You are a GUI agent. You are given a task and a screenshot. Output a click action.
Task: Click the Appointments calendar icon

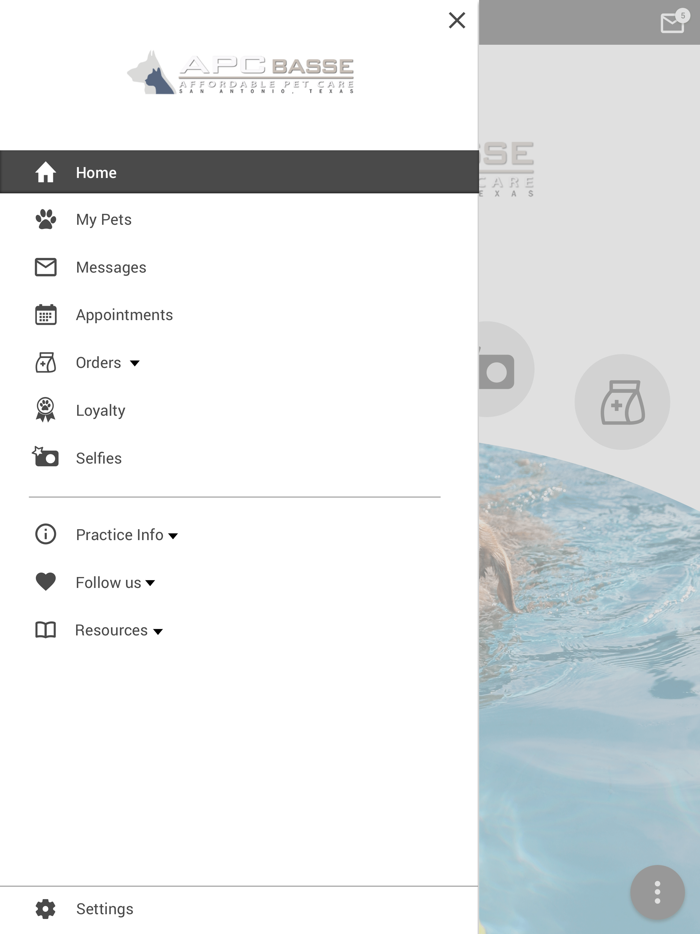(45, 315)
